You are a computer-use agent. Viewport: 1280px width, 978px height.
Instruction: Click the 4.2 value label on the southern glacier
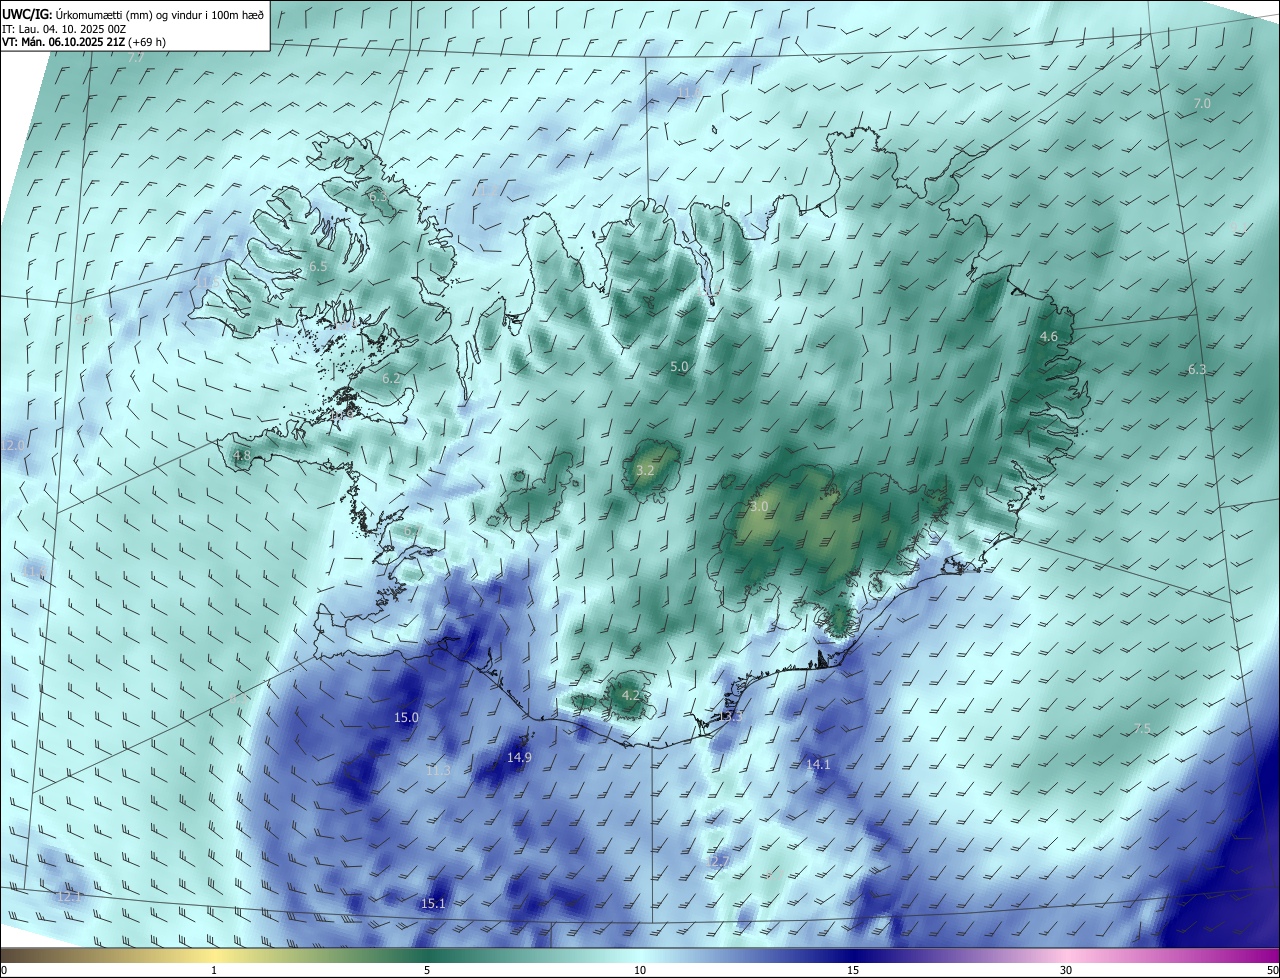[x=630, y=695]
